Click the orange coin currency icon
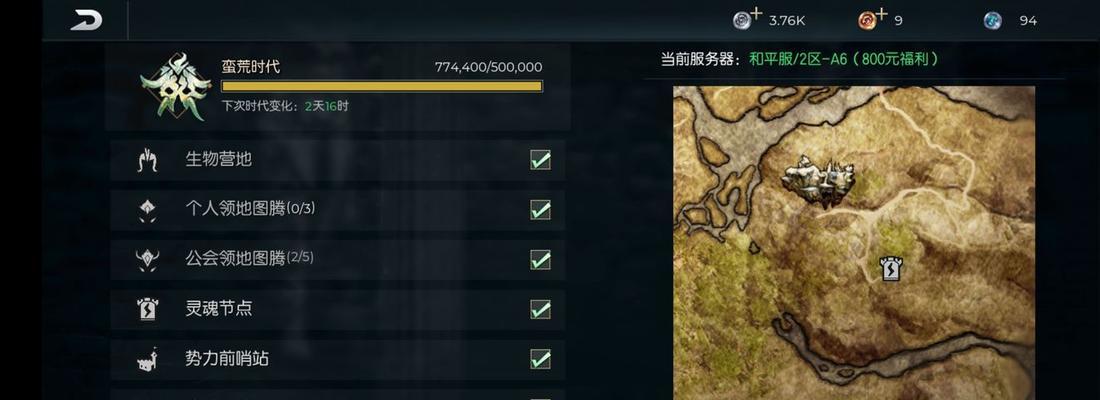This screenshot has width=1100, height=400. (x=867, y=20)
